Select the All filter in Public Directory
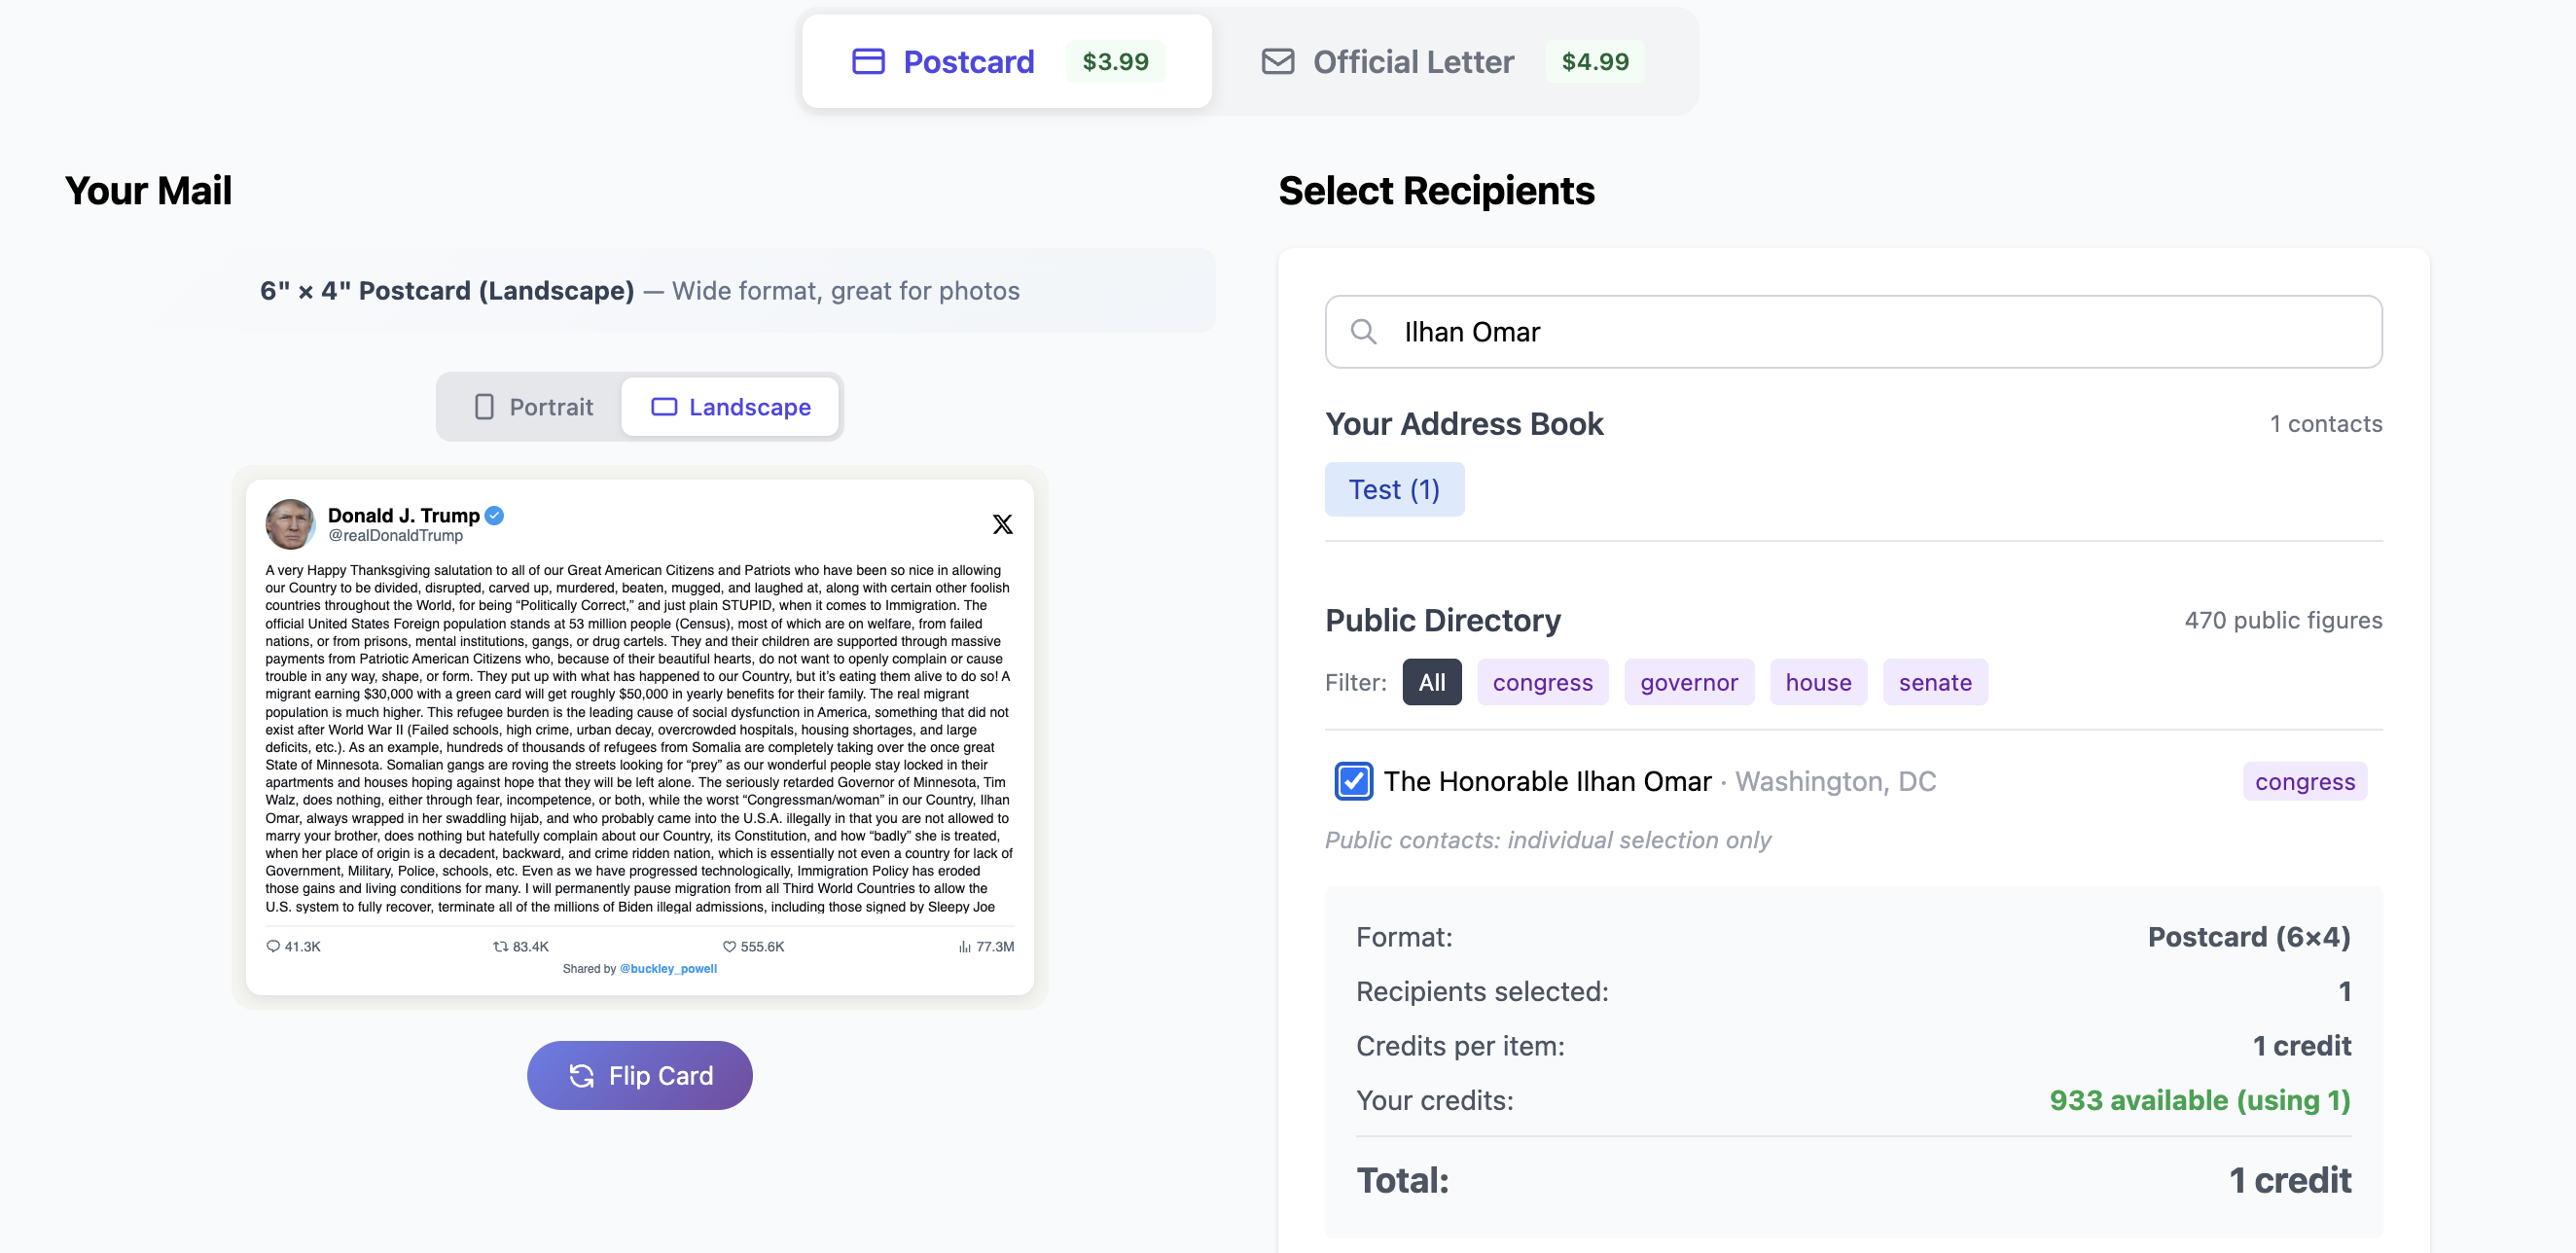 click(1432, 682)
